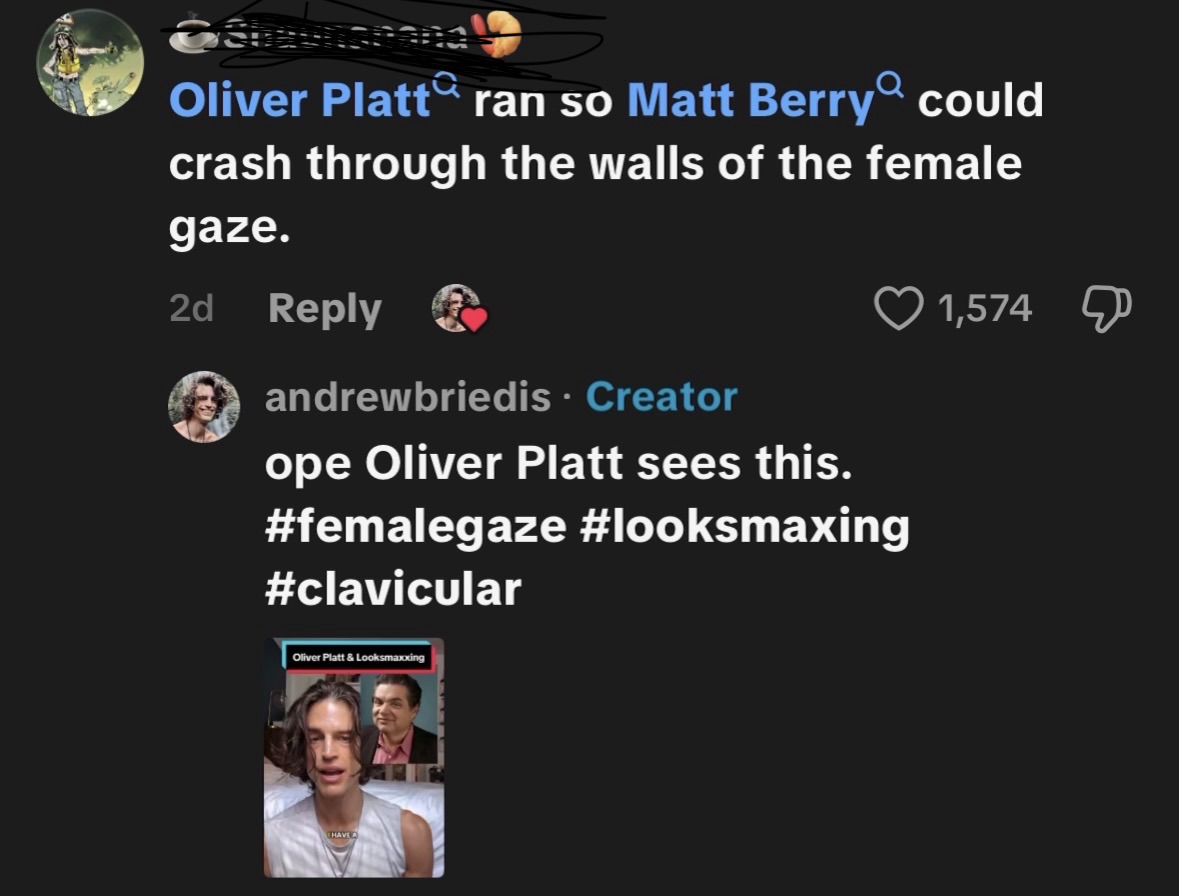This screenshot has width=1179, height=896.
Task: Search for the Oliver Platt link
Action: (x=300, y=101)
